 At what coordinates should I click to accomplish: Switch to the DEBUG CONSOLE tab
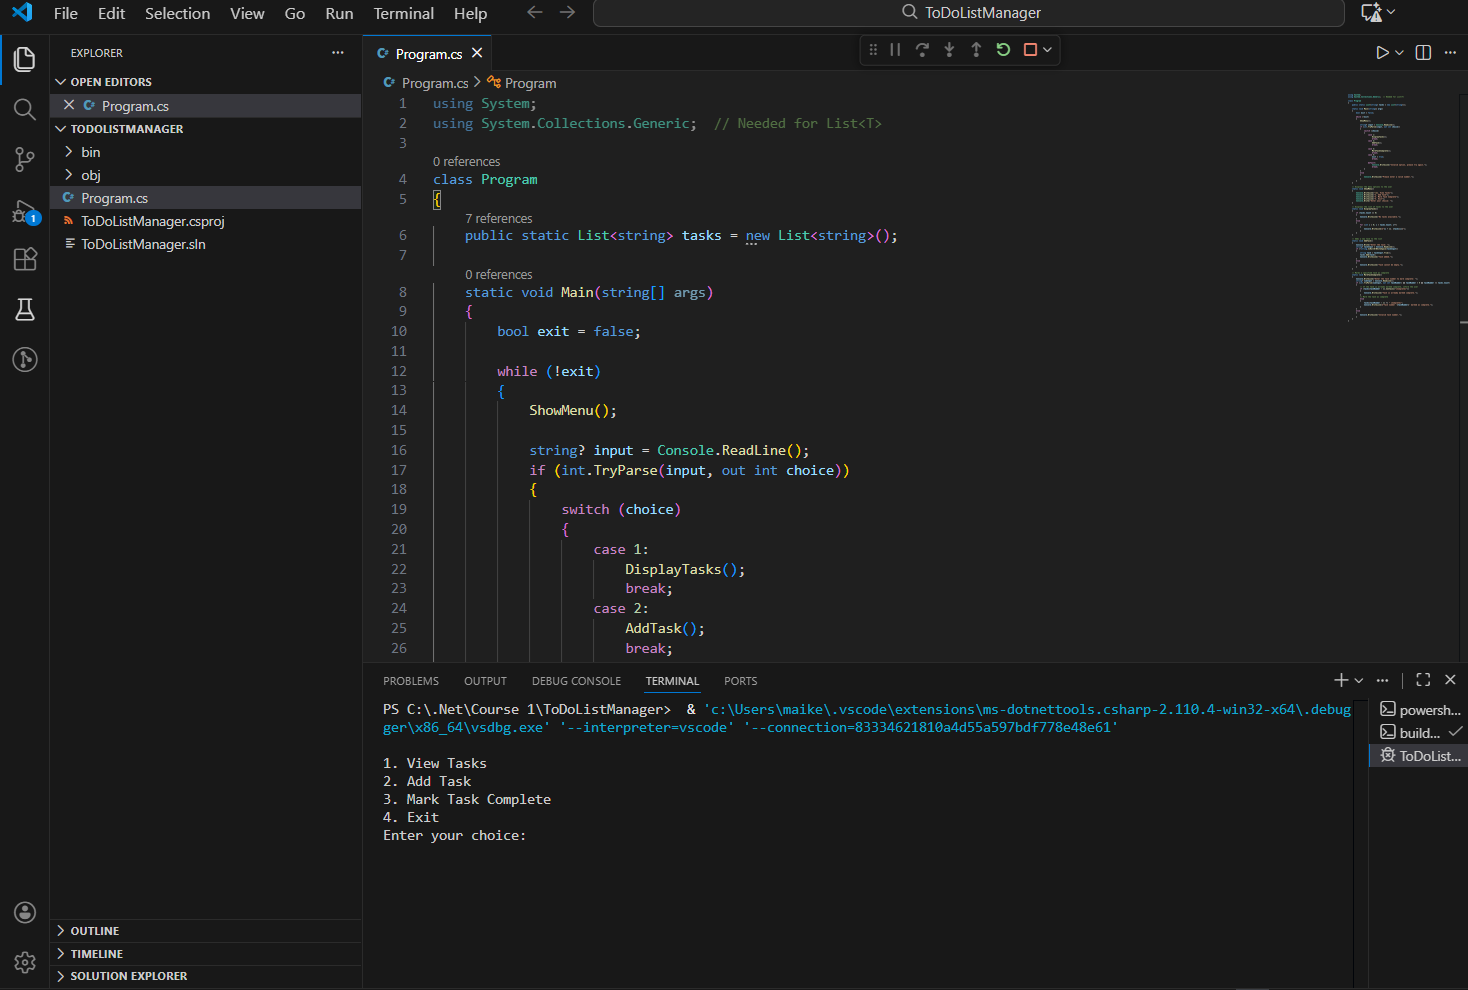tap(576, 681)
